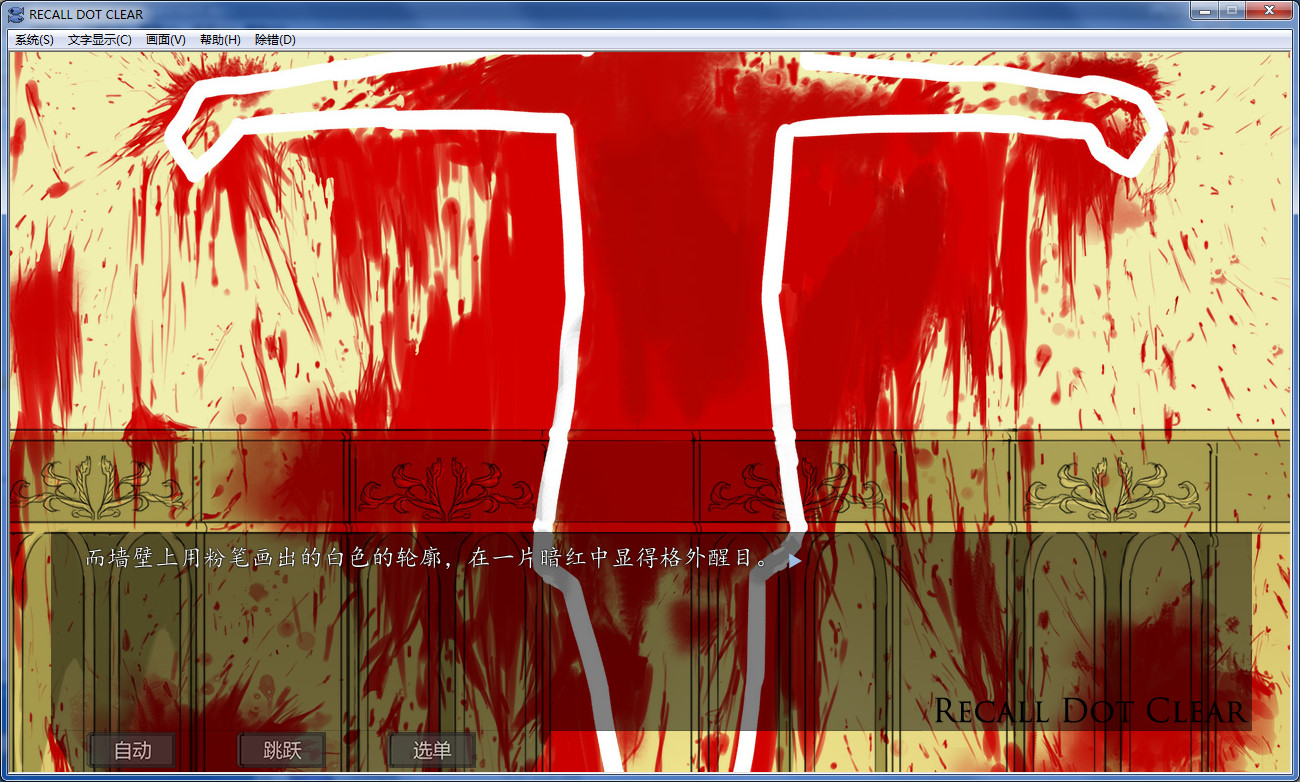Open the 文字显示(C) menu
The width and height of the screenshot is (1300, 782).
click(100, 40)
